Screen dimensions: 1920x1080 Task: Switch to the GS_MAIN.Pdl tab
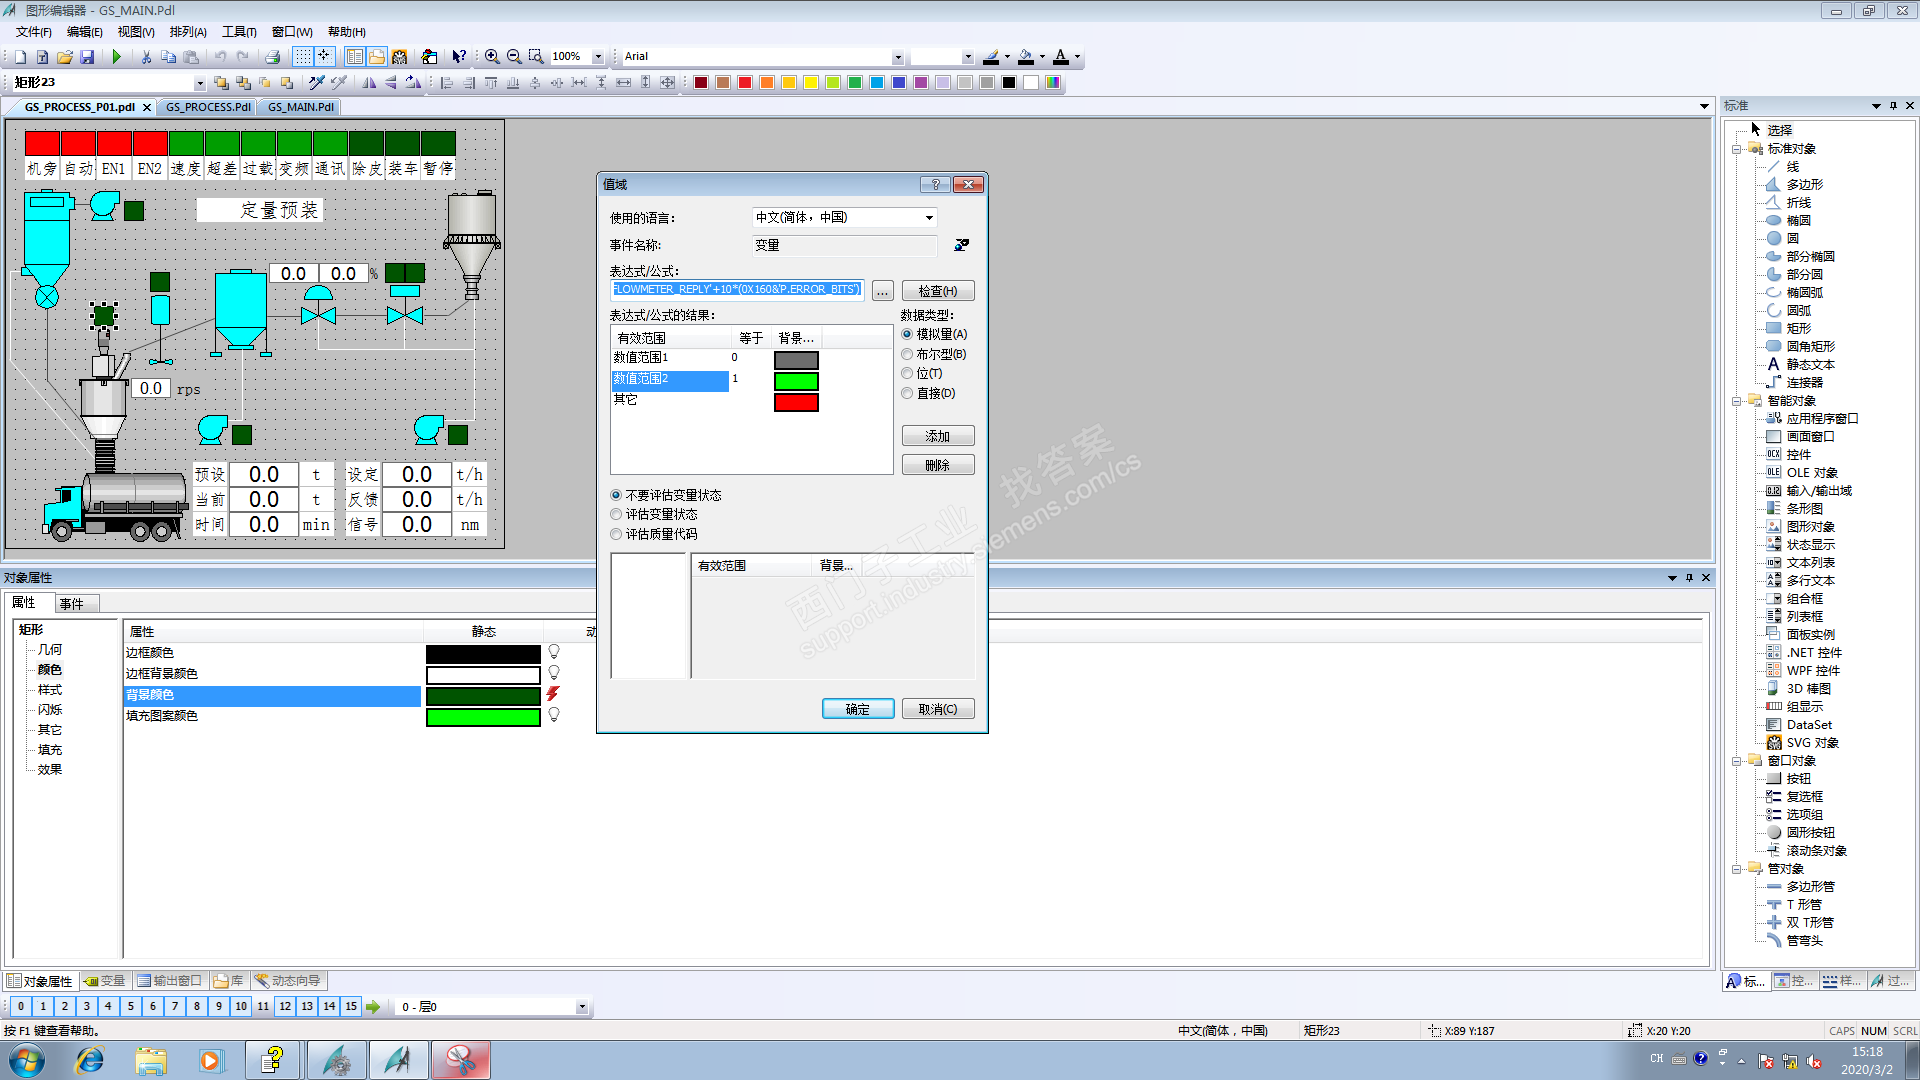click(x=300, y=107)
